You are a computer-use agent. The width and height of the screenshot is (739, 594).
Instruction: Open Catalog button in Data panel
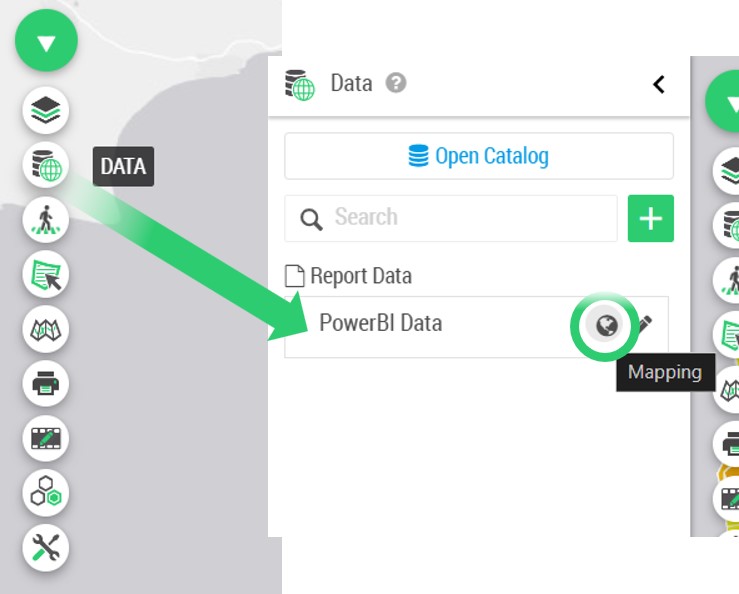pyautogui.click(x=479, y=156)
